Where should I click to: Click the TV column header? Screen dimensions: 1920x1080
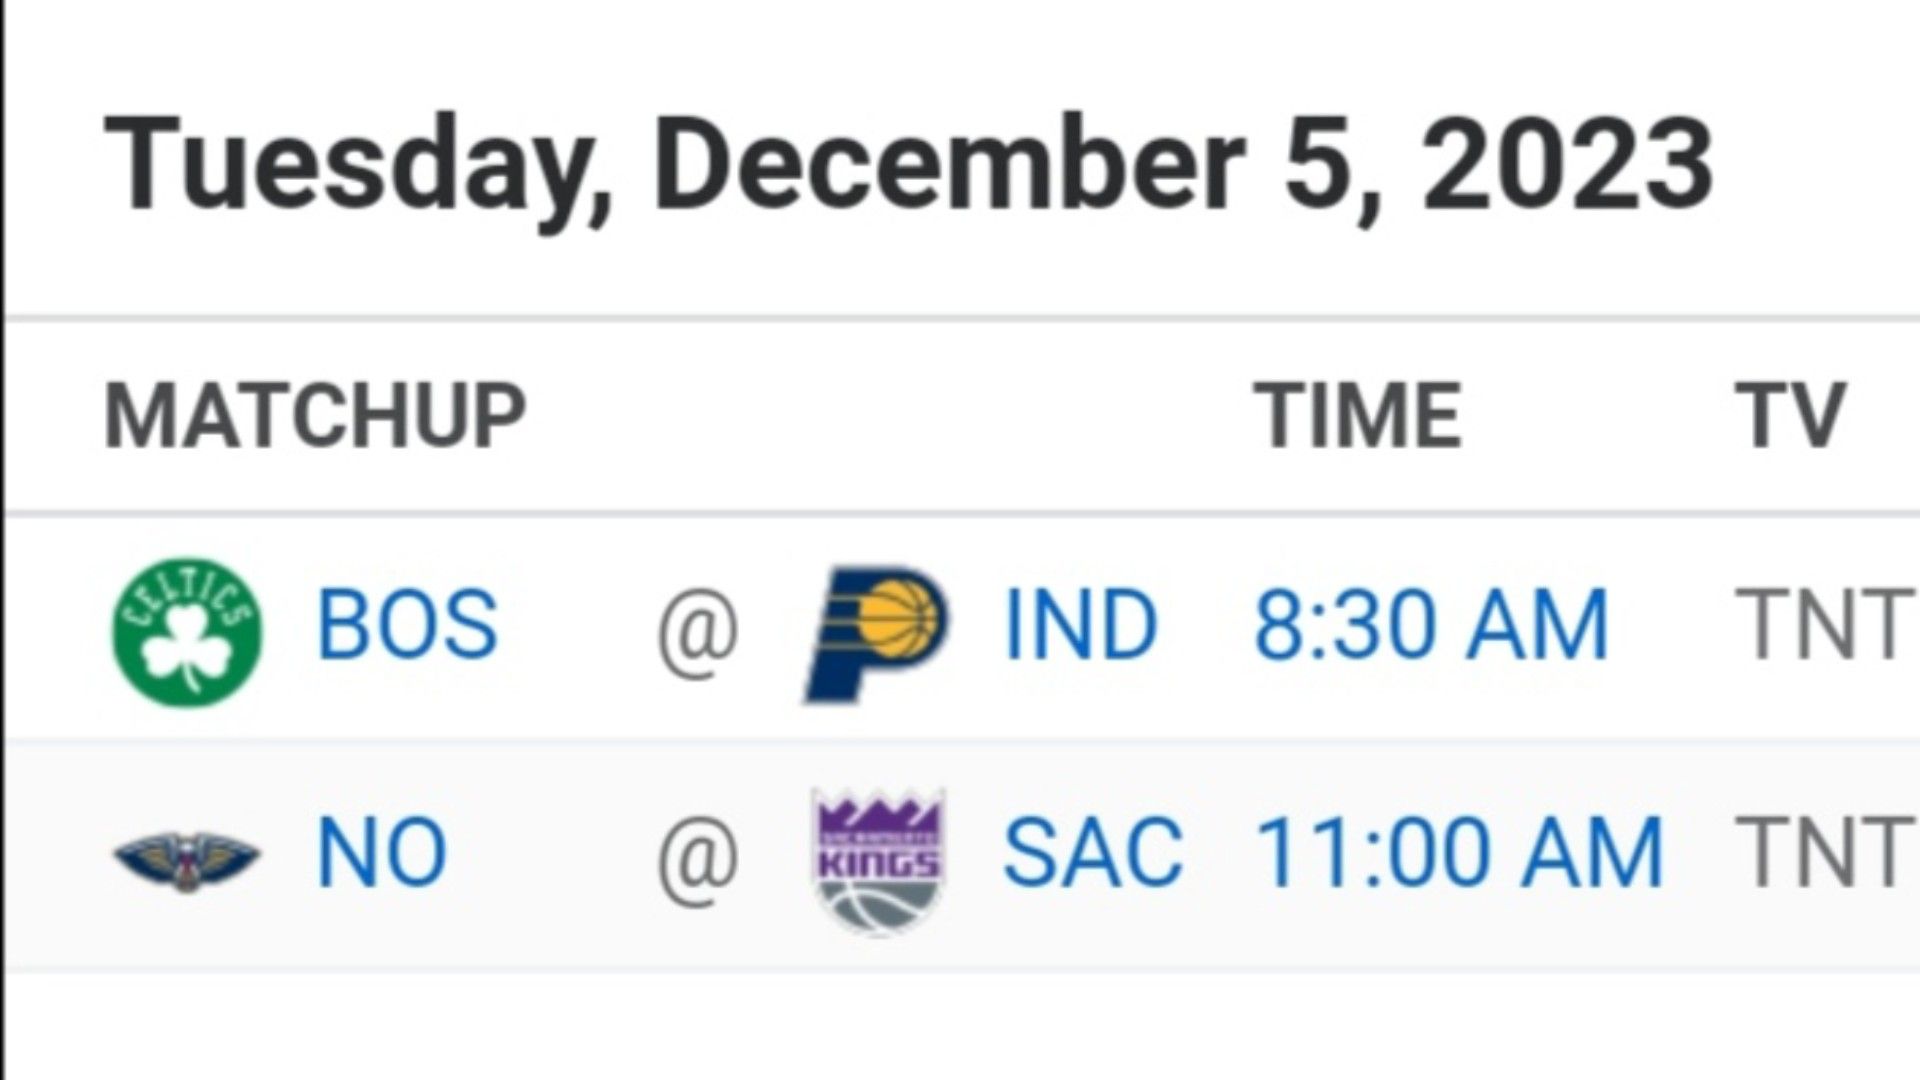click(x=1790, y=416)
